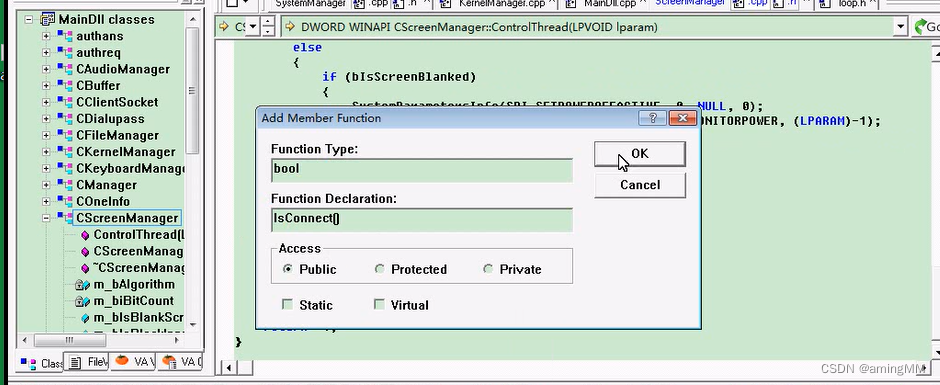Collapse the MainDll classes root node
This screenshot has height=385, width=940.
(x=28, y=20)
